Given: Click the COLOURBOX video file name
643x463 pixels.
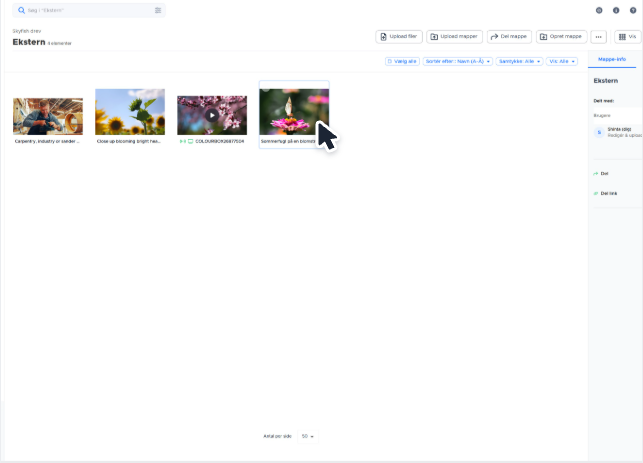Looking at the screenshot, I should [x=219, y=141].
